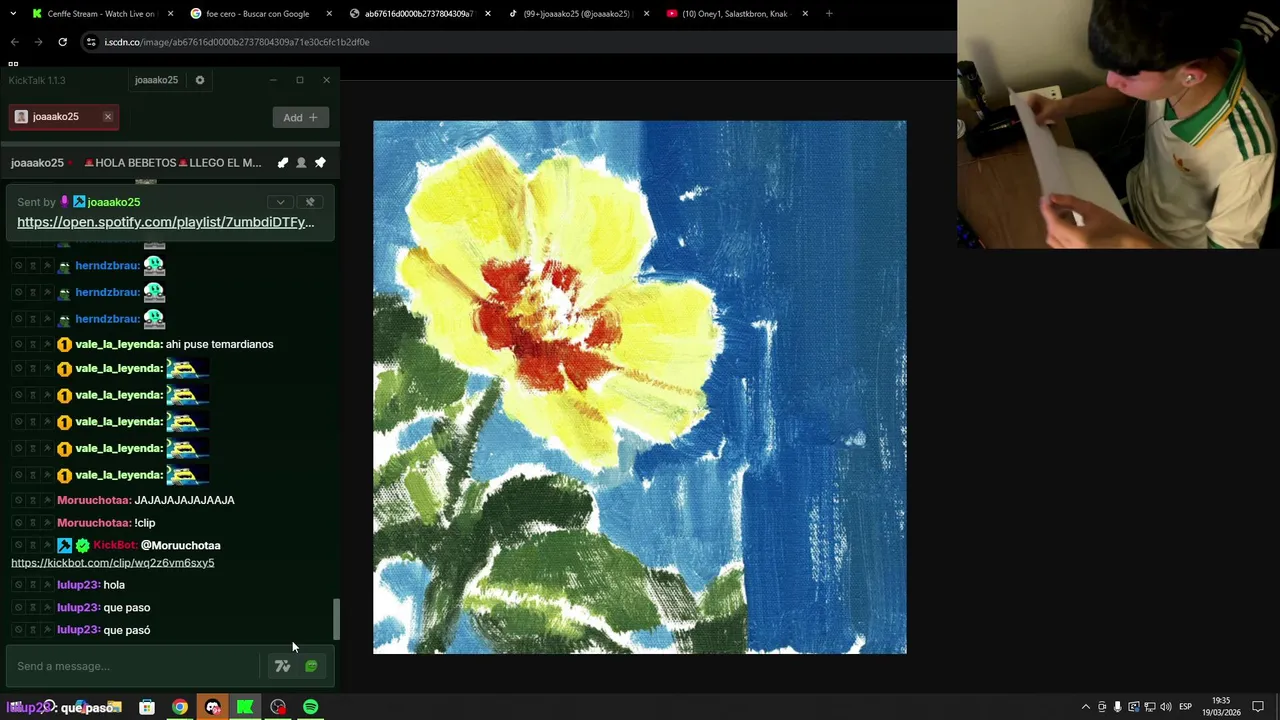This screenshot has height=720, width=1280.
Task: Open Kick app from taskbar
Action: (x=245, y=708)
